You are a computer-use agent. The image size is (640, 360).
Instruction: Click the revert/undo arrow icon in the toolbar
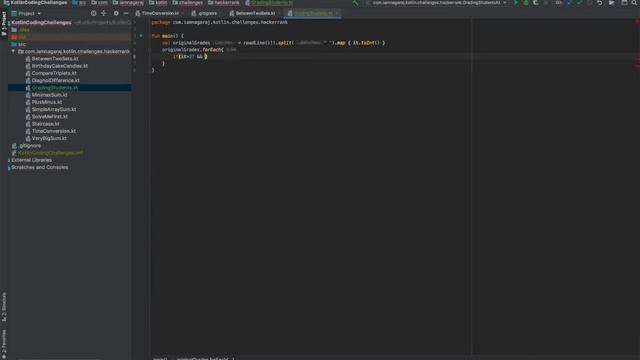pyautogui.click(x=599, y=3)
